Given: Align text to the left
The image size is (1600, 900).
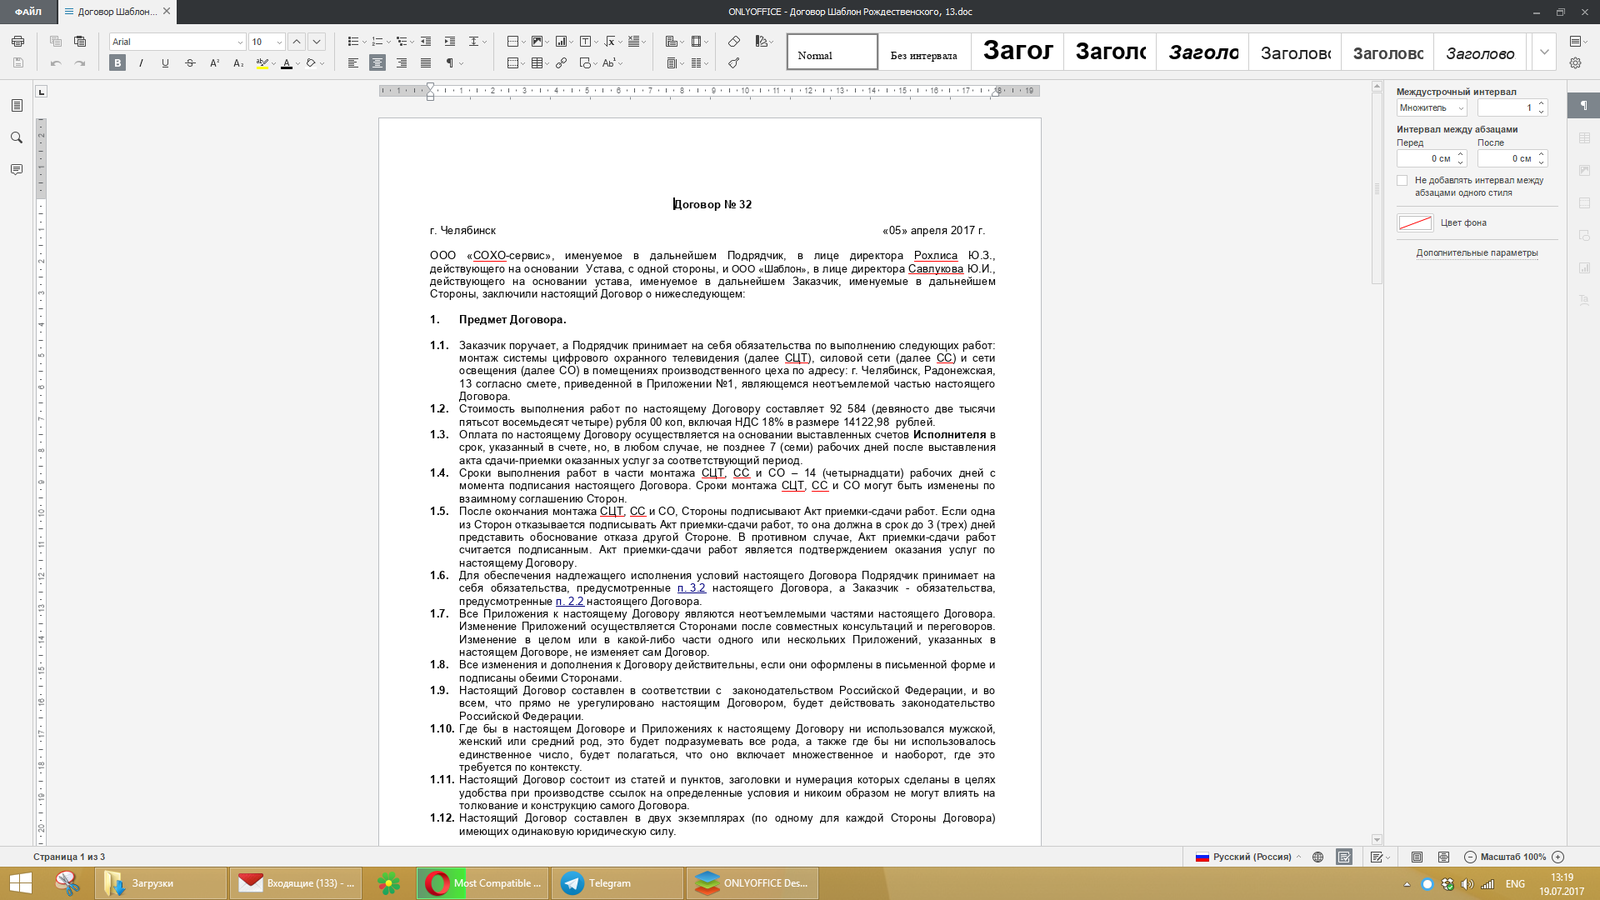Looking at the screenshot, I should 353,63.
